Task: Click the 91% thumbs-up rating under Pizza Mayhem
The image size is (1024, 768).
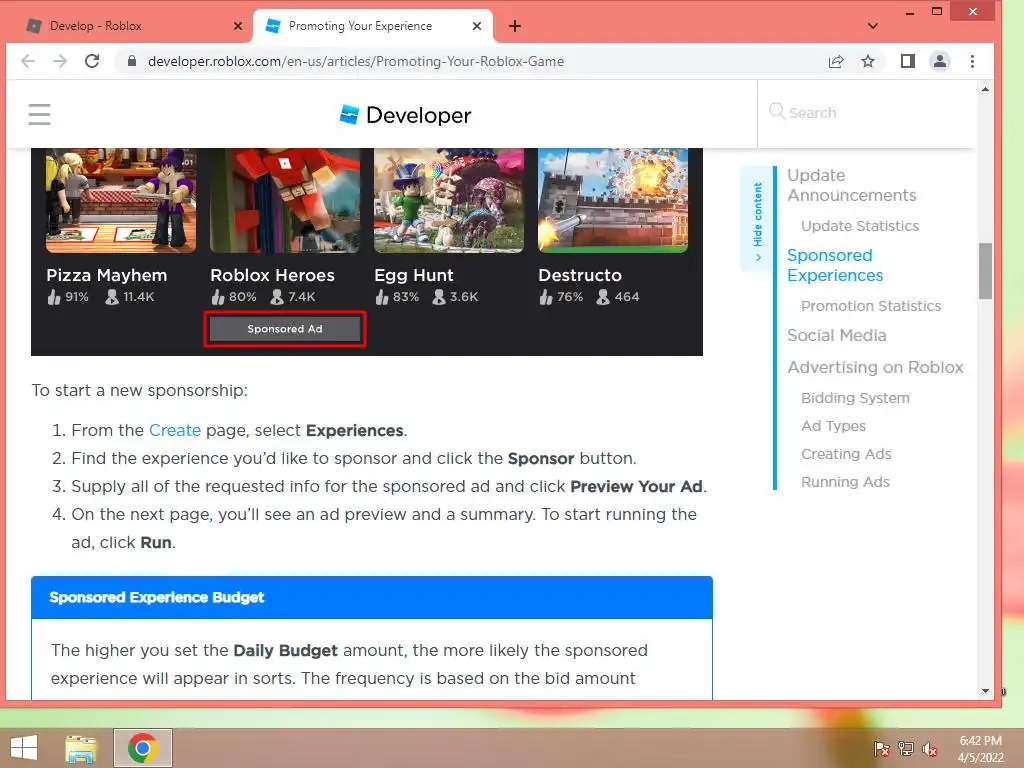Action: [x=67, y=297]
